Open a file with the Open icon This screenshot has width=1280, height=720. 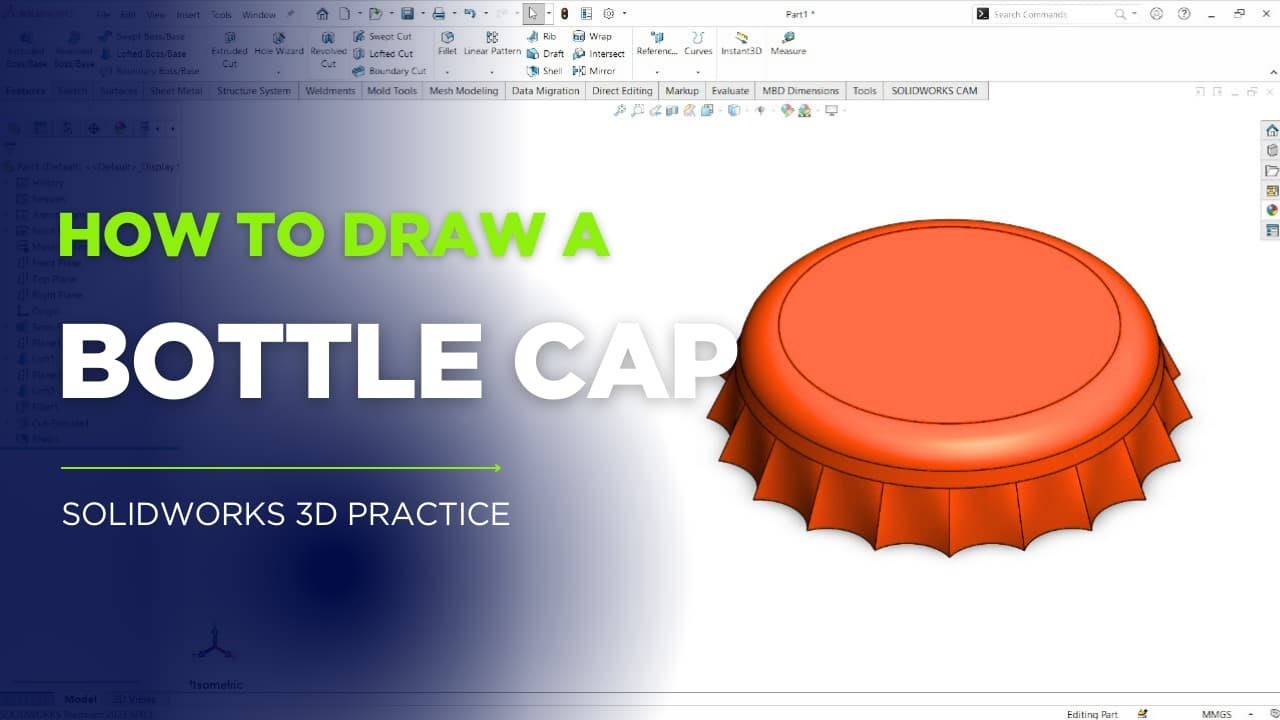tap(374, 14)
